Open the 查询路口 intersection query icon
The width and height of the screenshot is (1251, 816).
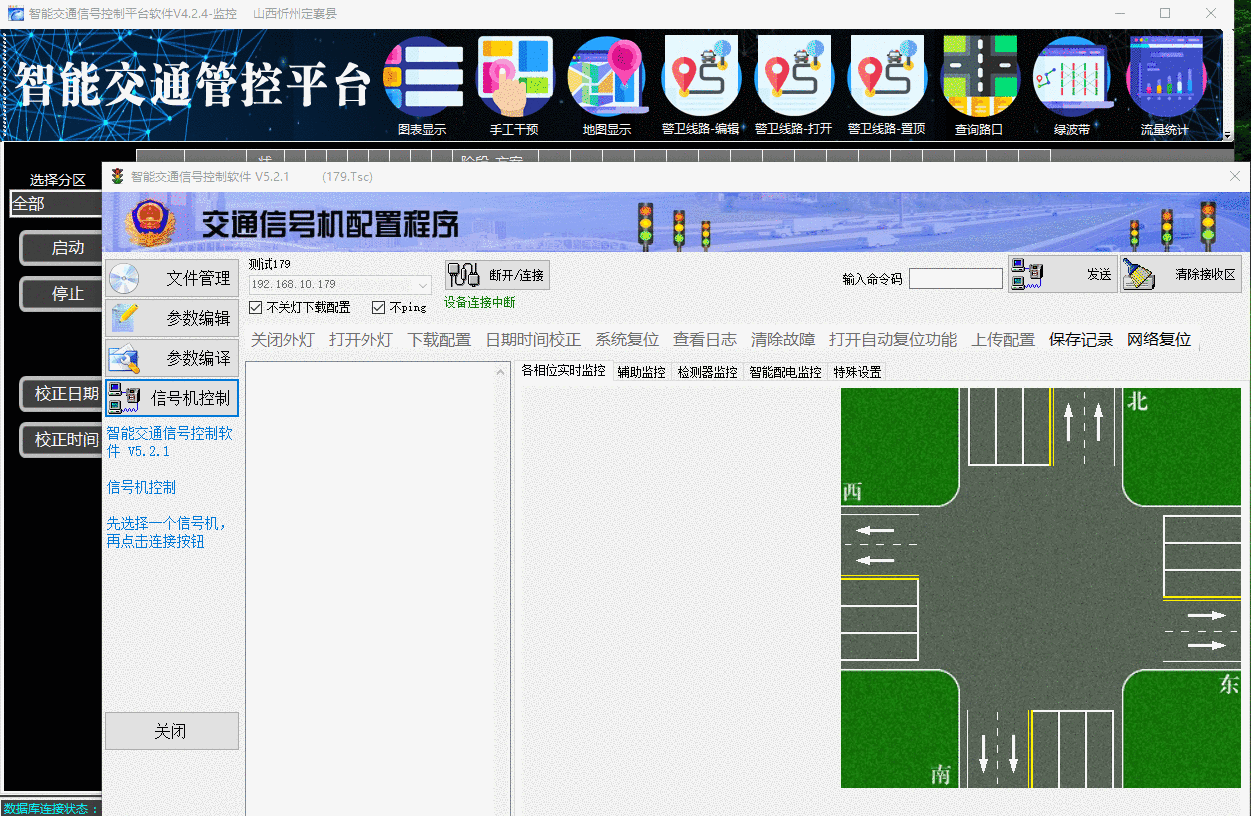click(x=979, y=78)
